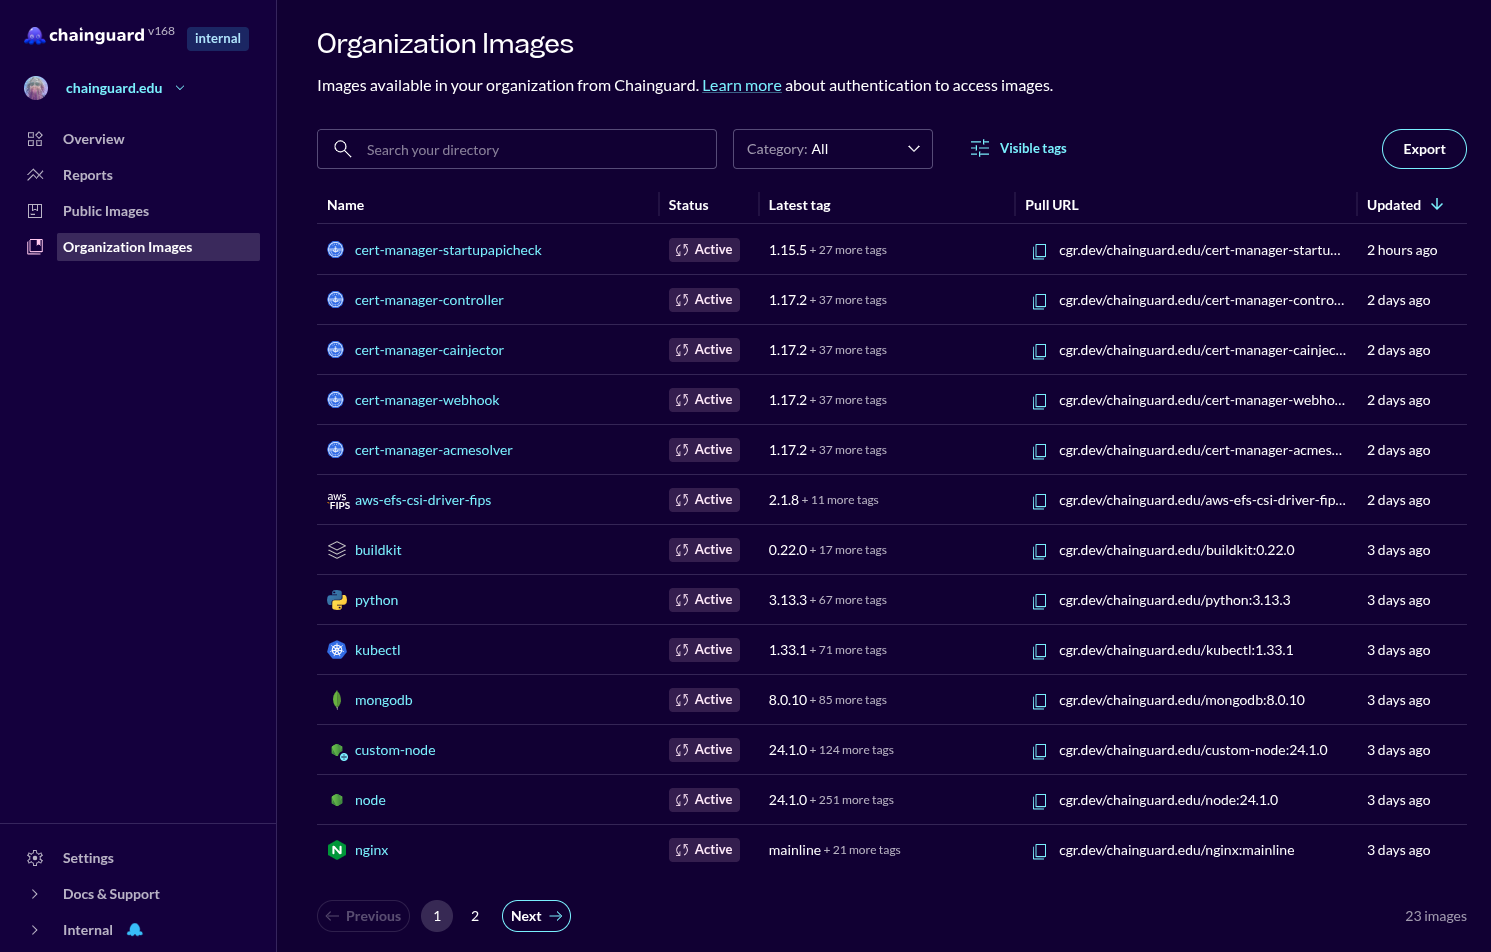Select the Public Images menu item
The height and width of the screenshot is (952, 1491).
[x=105, y=210]
